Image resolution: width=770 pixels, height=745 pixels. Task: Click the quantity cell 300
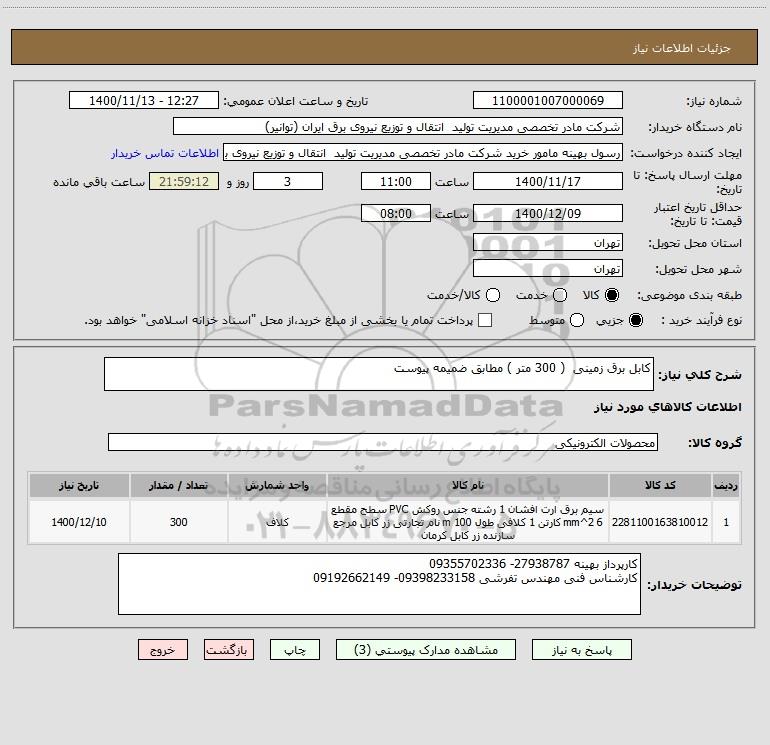point(179,522)
